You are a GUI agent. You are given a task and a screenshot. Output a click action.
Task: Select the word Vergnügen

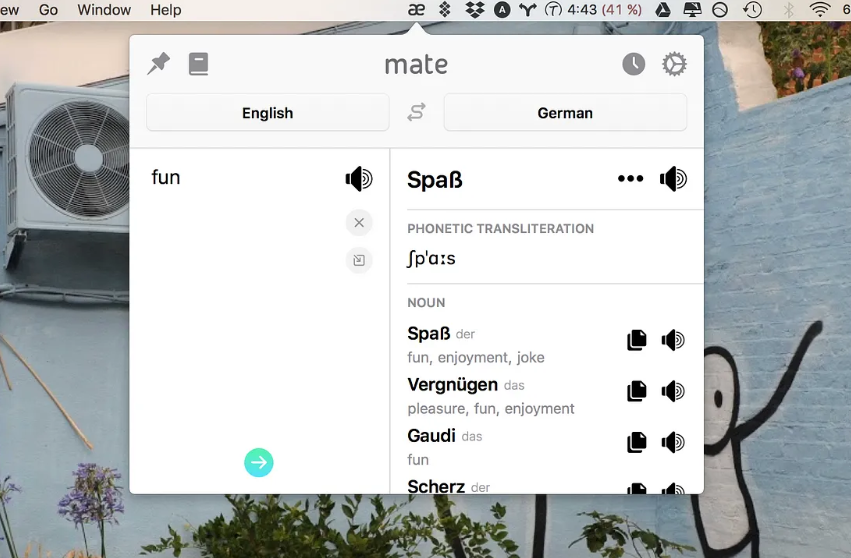coord(453,384)
